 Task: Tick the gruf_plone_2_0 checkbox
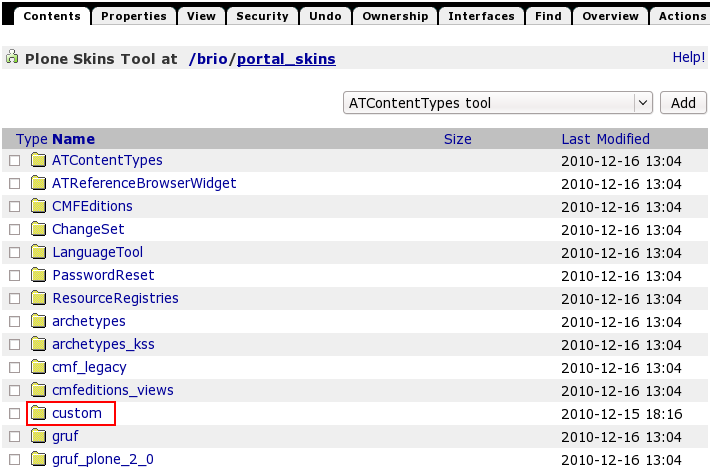tap(14, 460)
